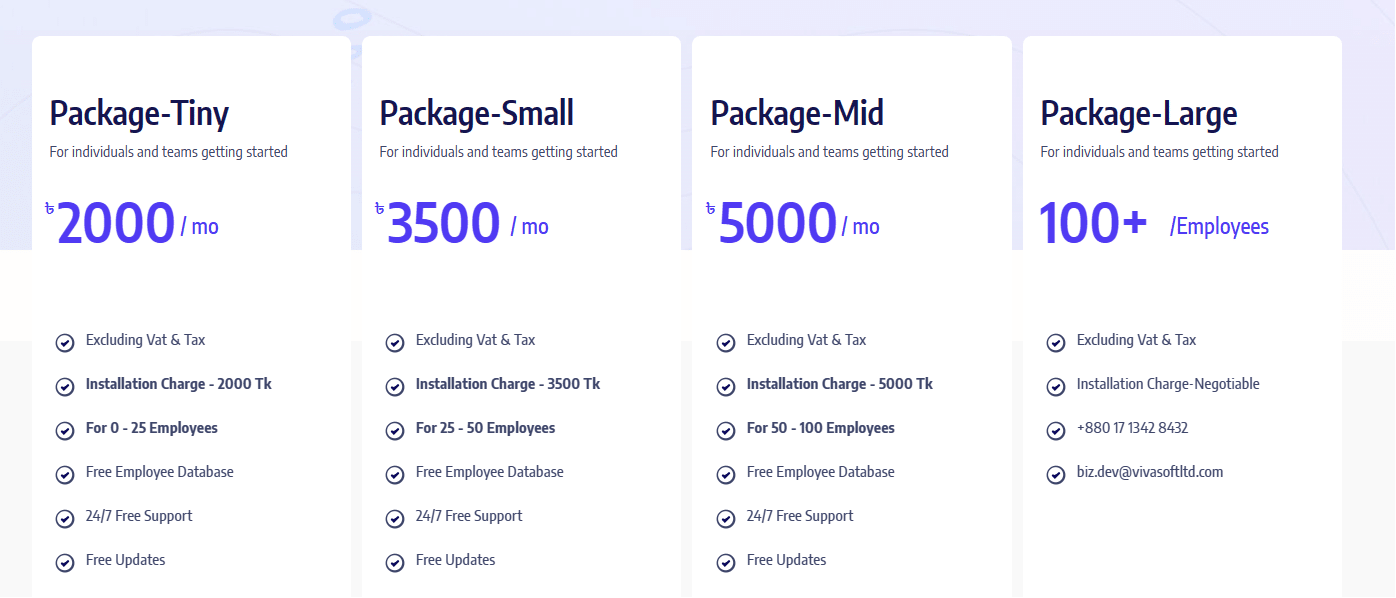Select the Package-Large heading
1396x598 pixels.
pyautogui.click(x=1139, y=114)
